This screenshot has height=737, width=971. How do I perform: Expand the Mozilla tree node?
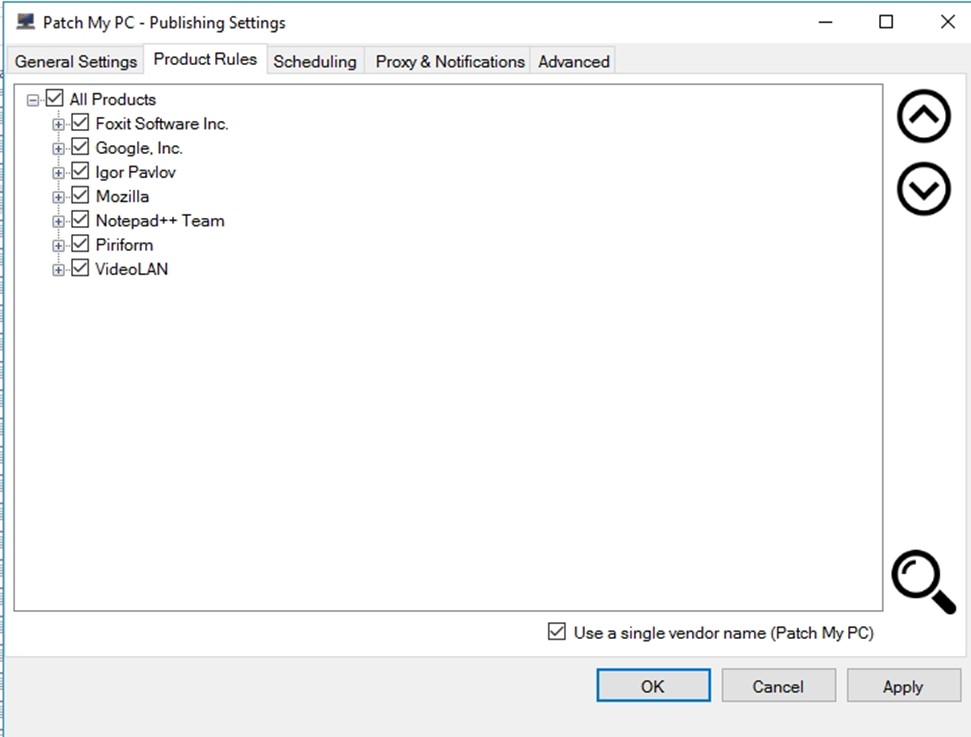[58, 198]
